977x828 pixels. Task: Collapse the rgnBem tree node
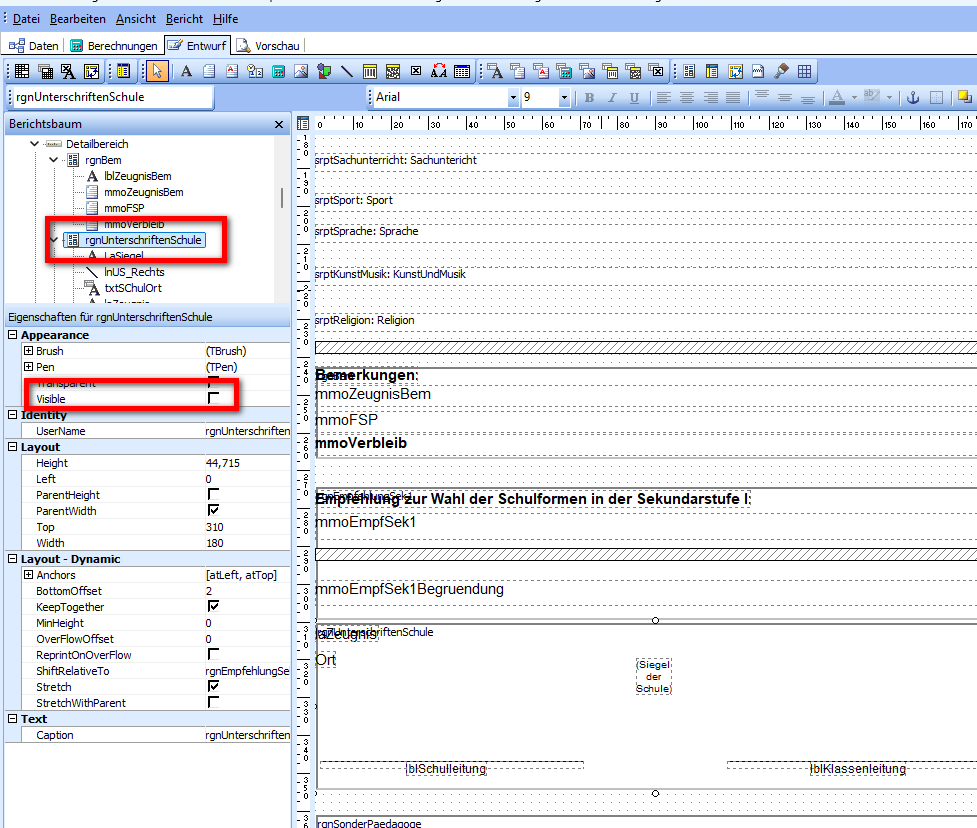pyautogui.click(x=54, y=160)
